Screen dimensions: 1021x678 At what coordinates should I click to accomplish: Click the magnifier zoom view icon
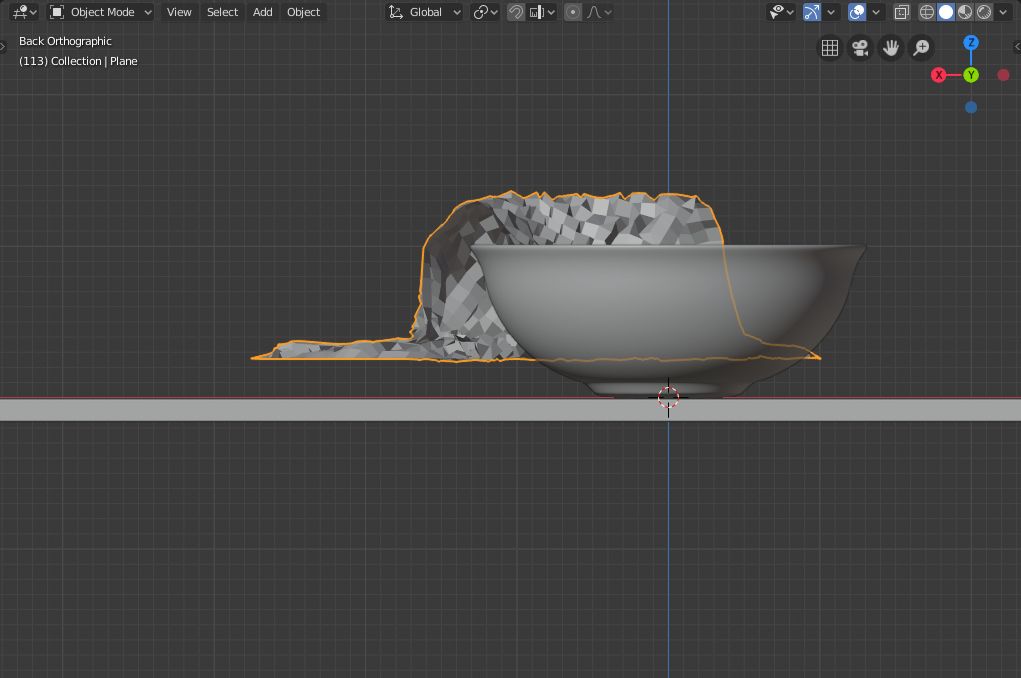pos(921,48)
